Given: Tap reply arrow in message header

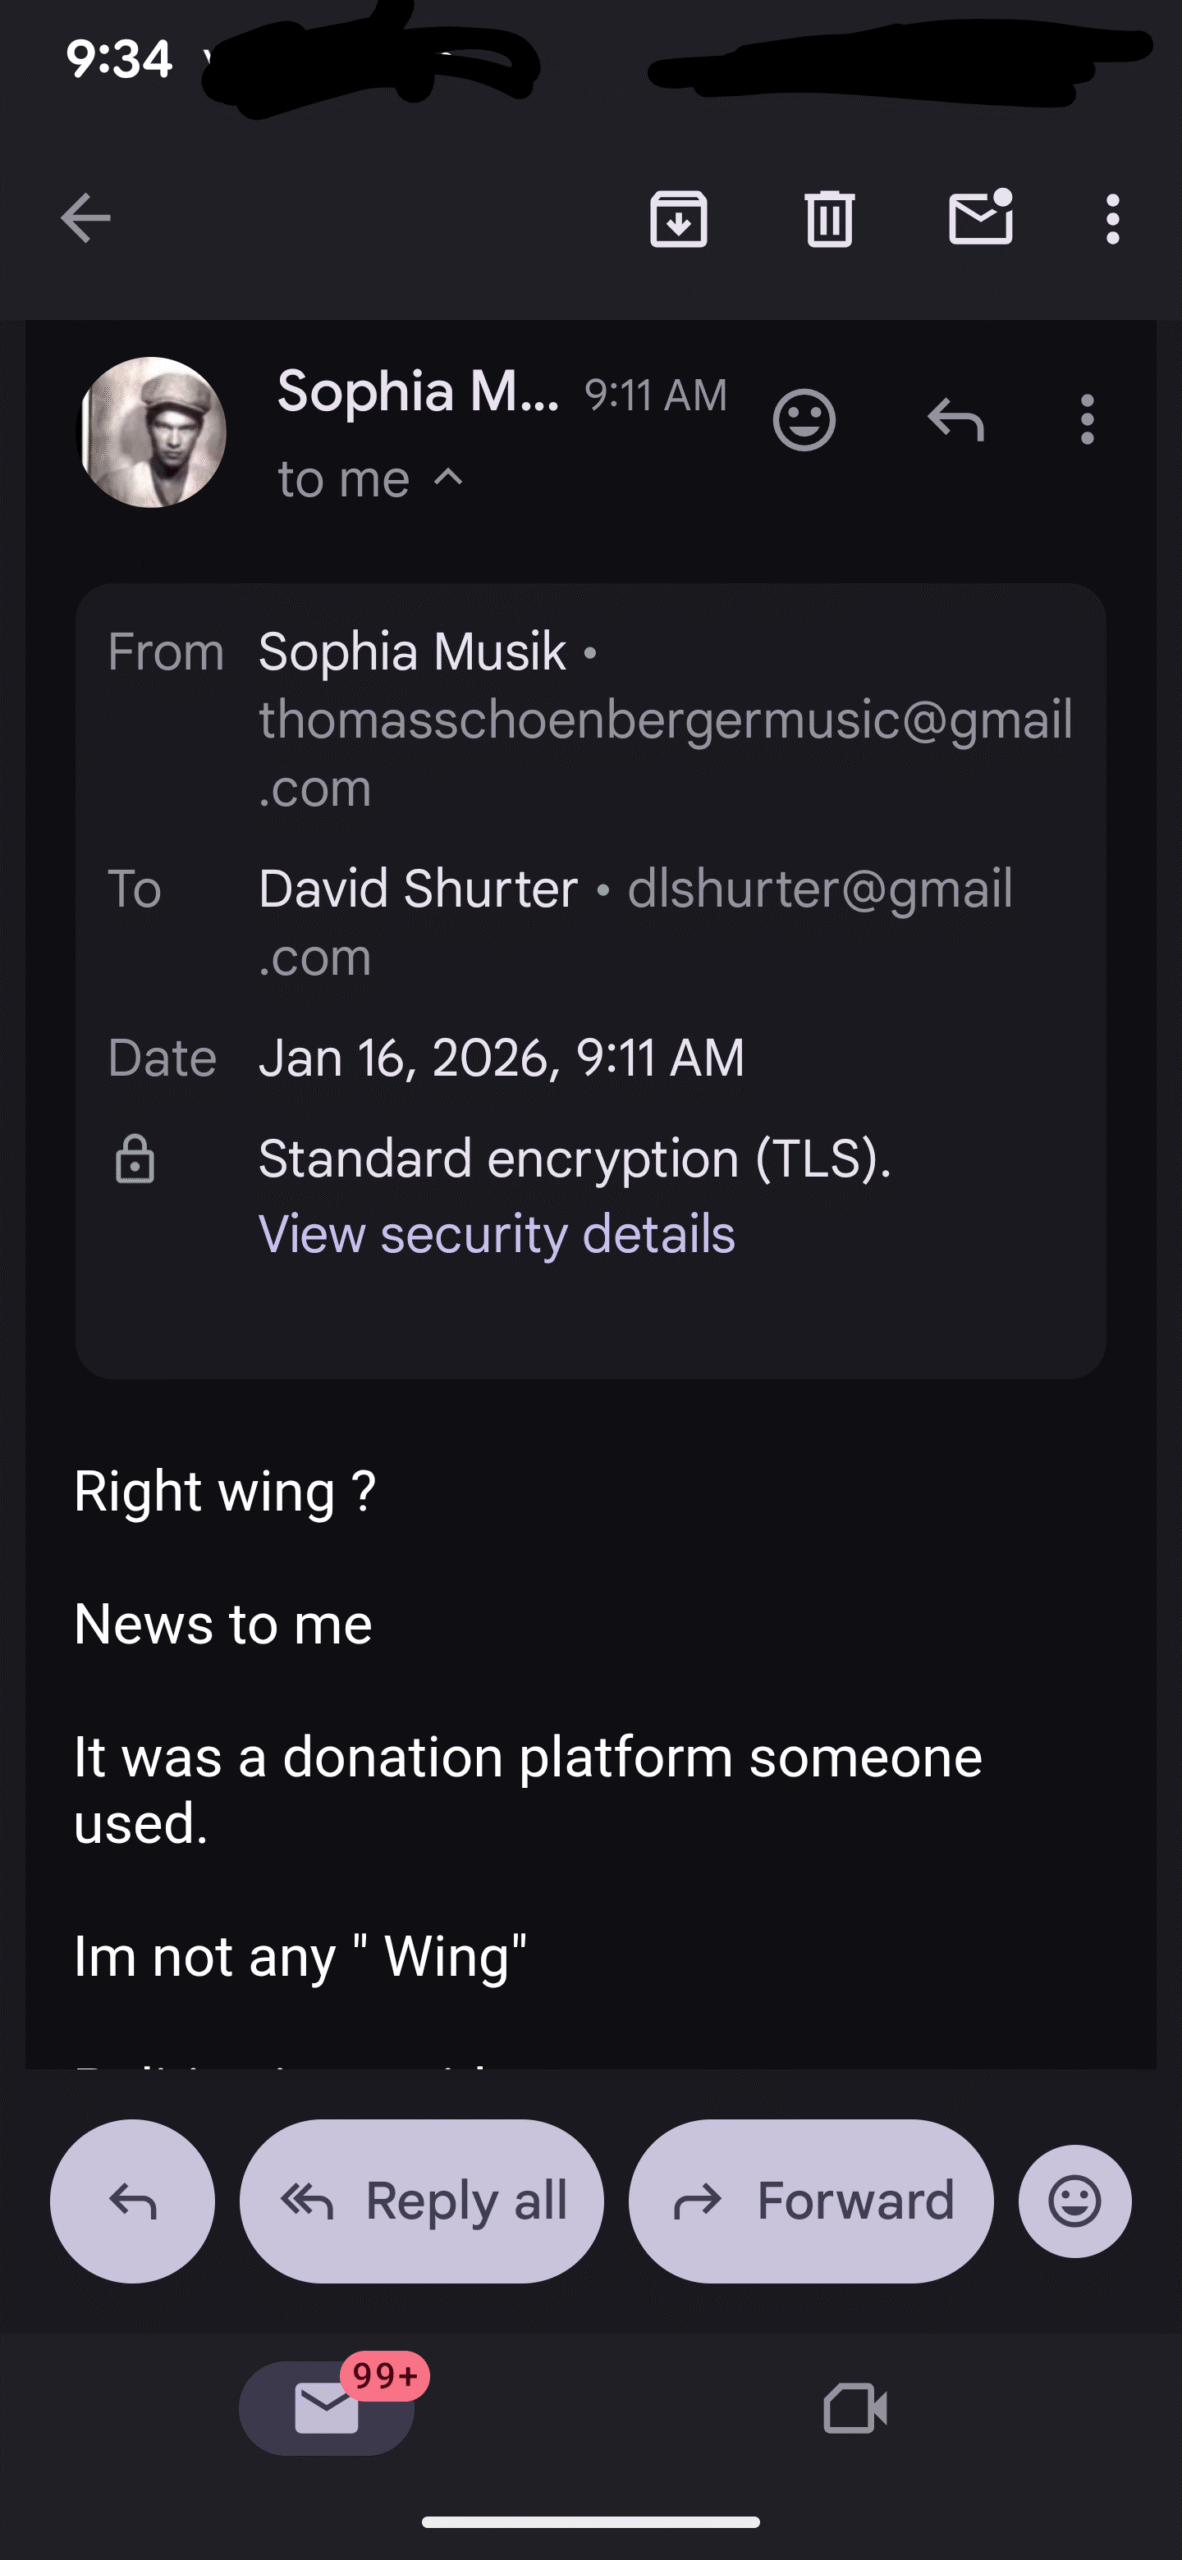Looking at the screenshot, I should (956, 420).
